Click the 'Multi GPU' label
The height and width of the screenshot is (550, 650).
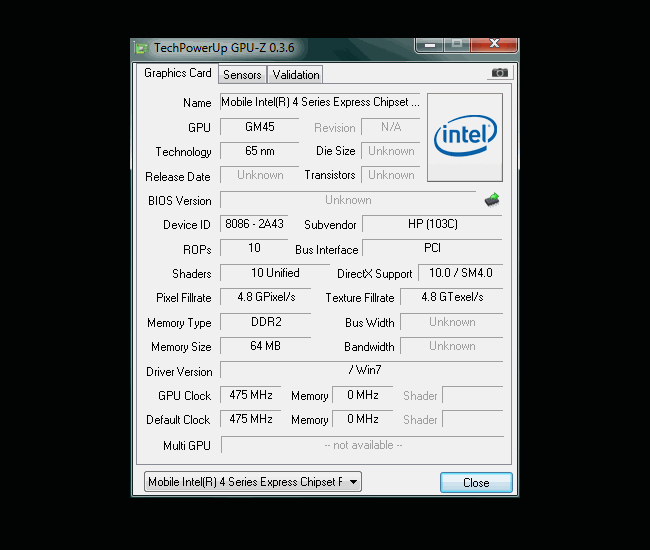click(187, 446)
